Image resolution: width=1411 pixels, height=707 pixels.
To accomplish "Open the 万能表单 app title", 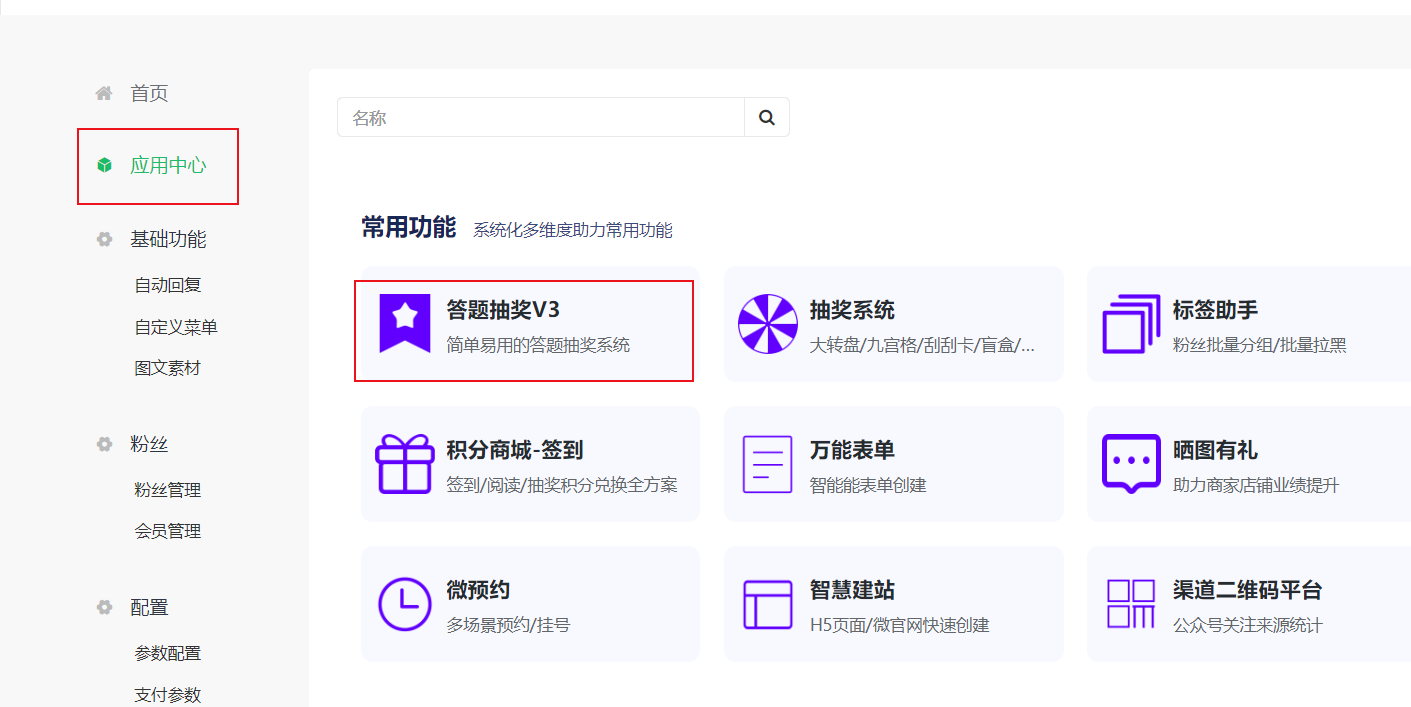I will [x=852, y=450].
